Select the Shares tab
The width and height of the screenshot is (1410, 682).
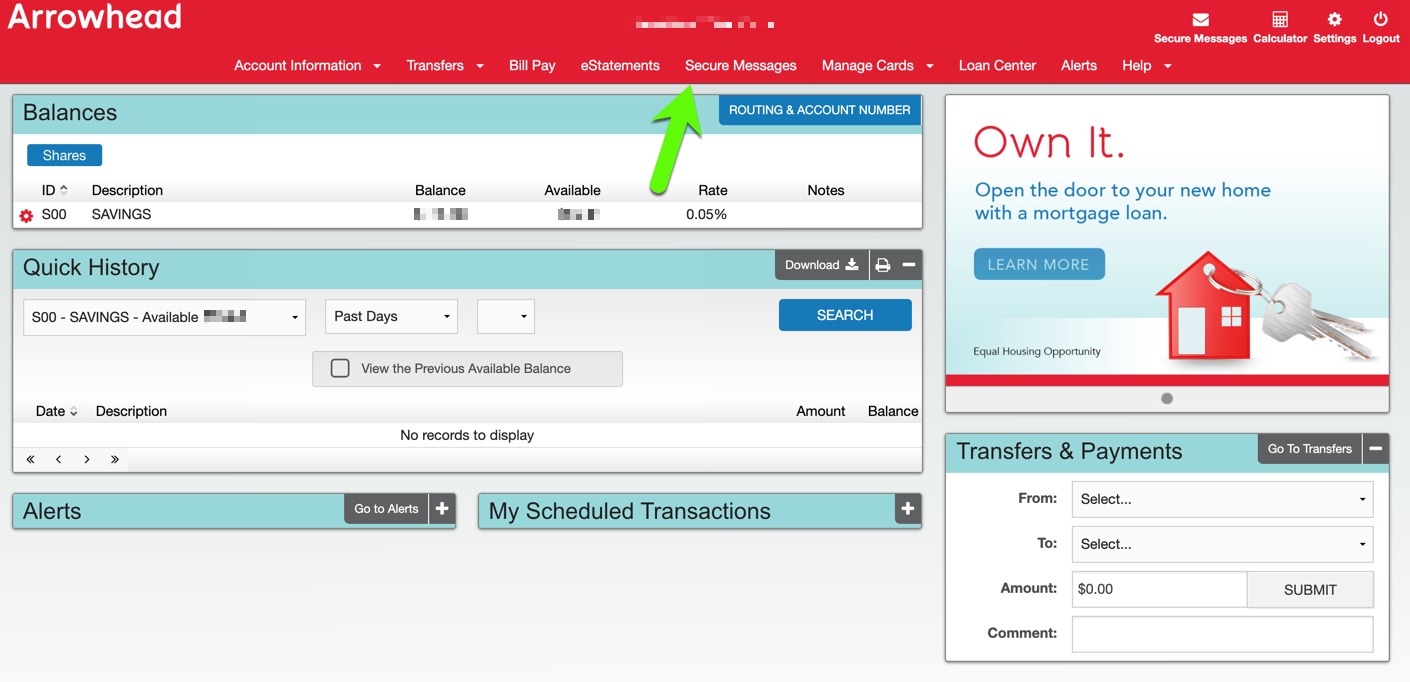pos(63,155)
